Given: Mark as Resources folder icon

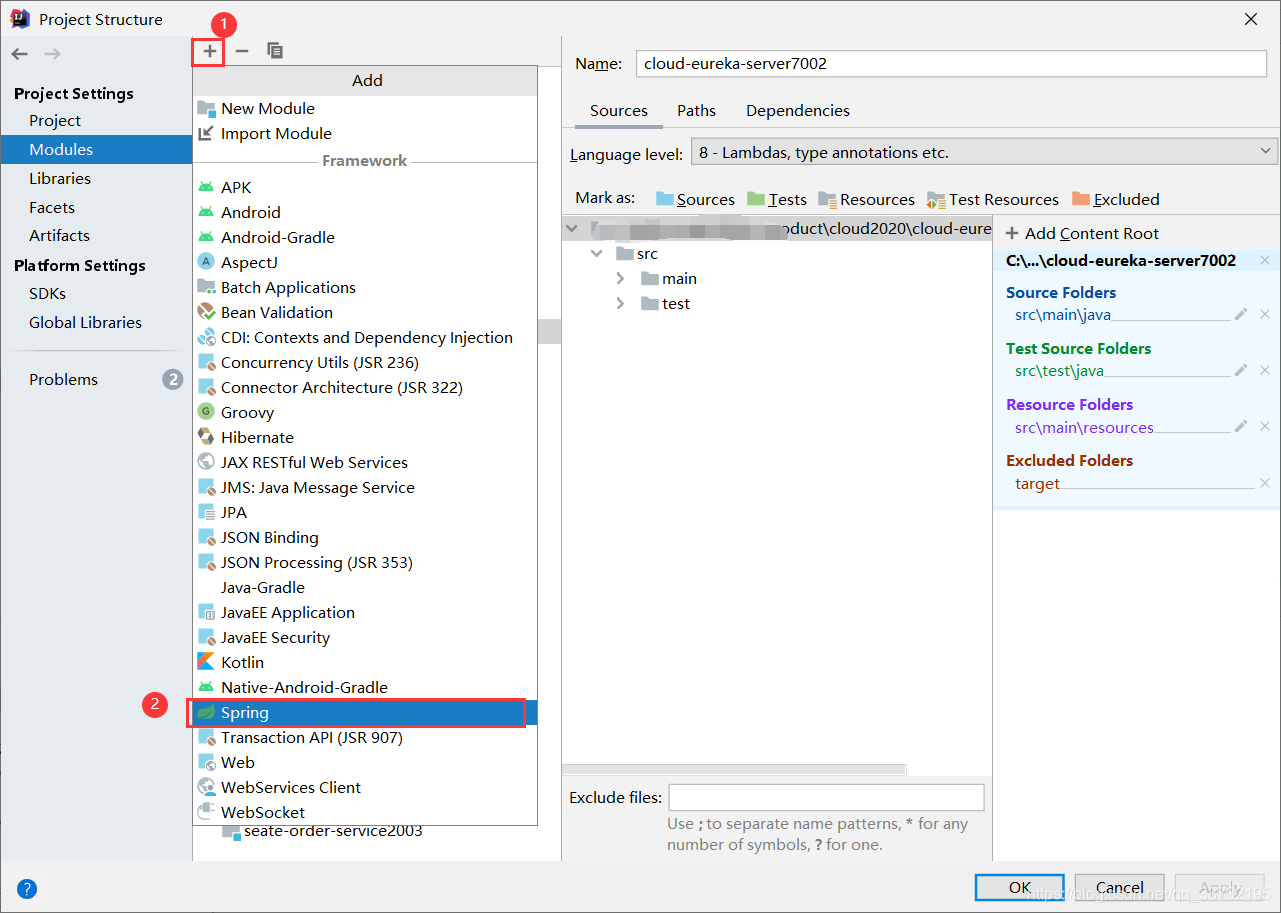Looking at the screenshot, I should tap(827, 199).
